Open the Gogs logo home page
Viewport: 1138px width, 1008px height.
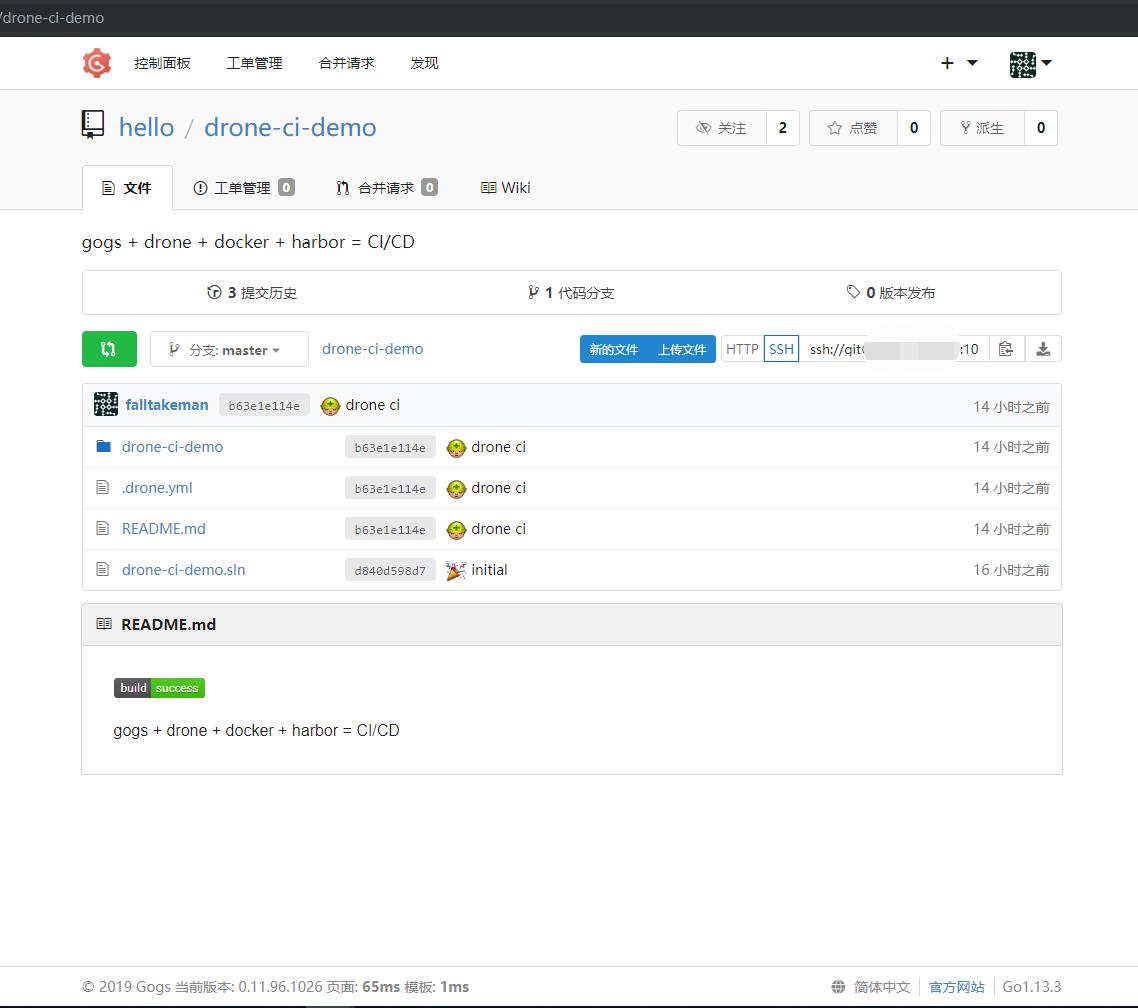pyautogui.click(x=97, y=63)
